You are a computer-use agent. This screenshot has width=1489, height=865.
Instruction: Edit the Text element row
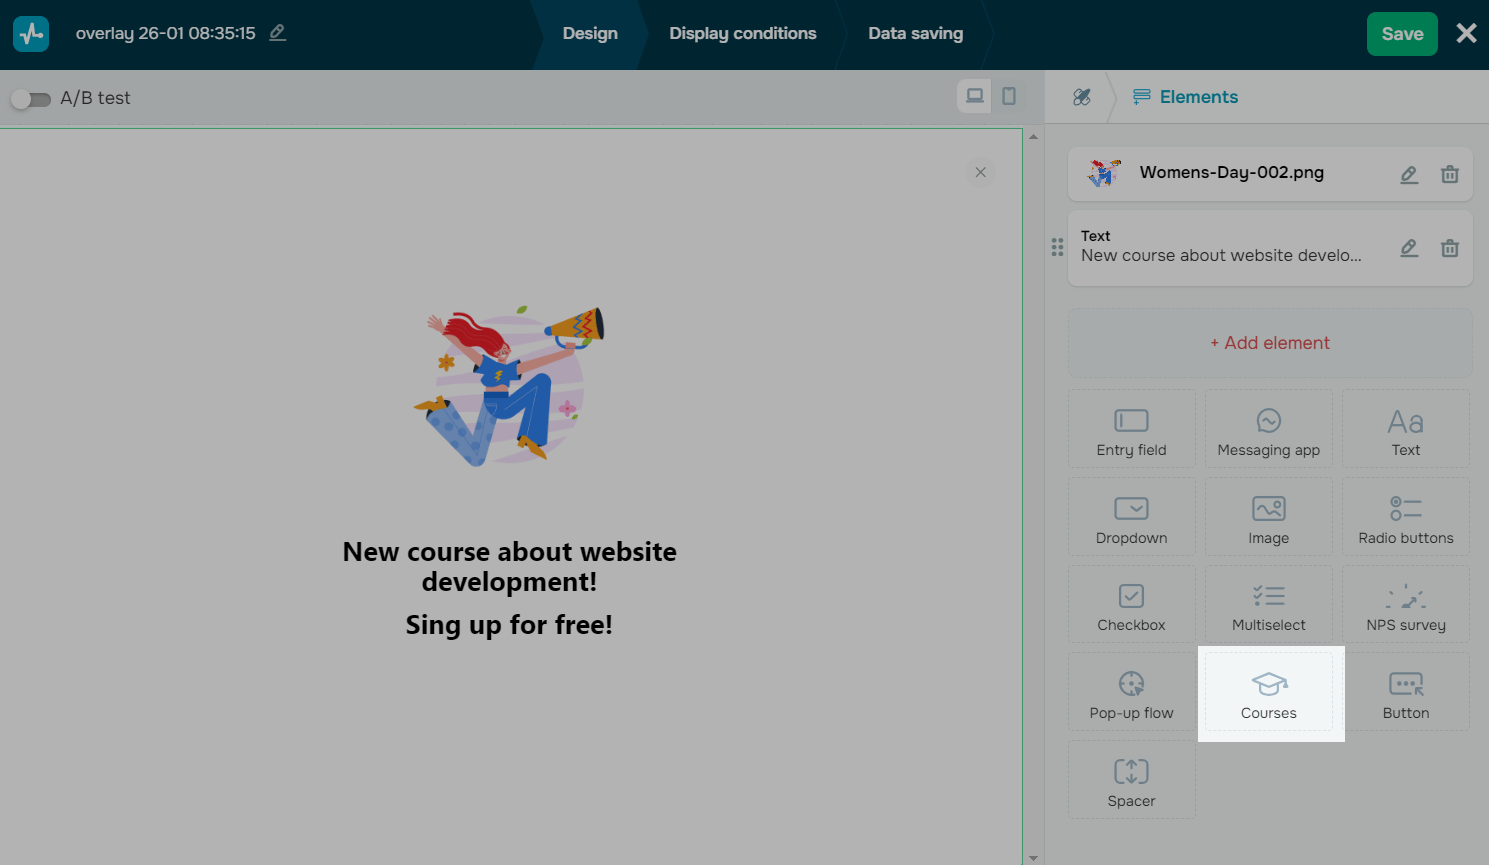(1409, 248)
